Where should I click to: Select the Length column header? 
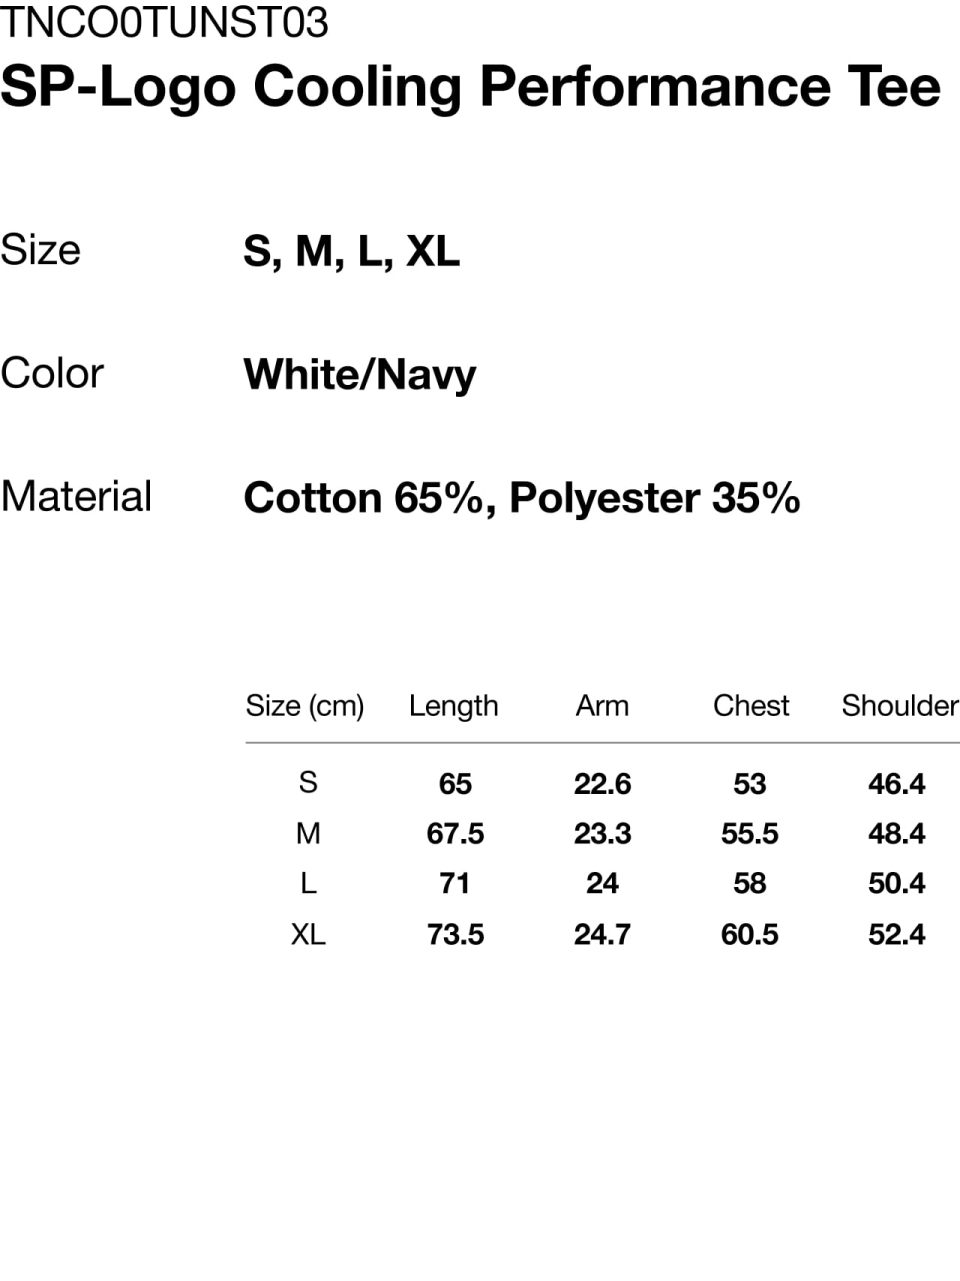click(453, 706)
